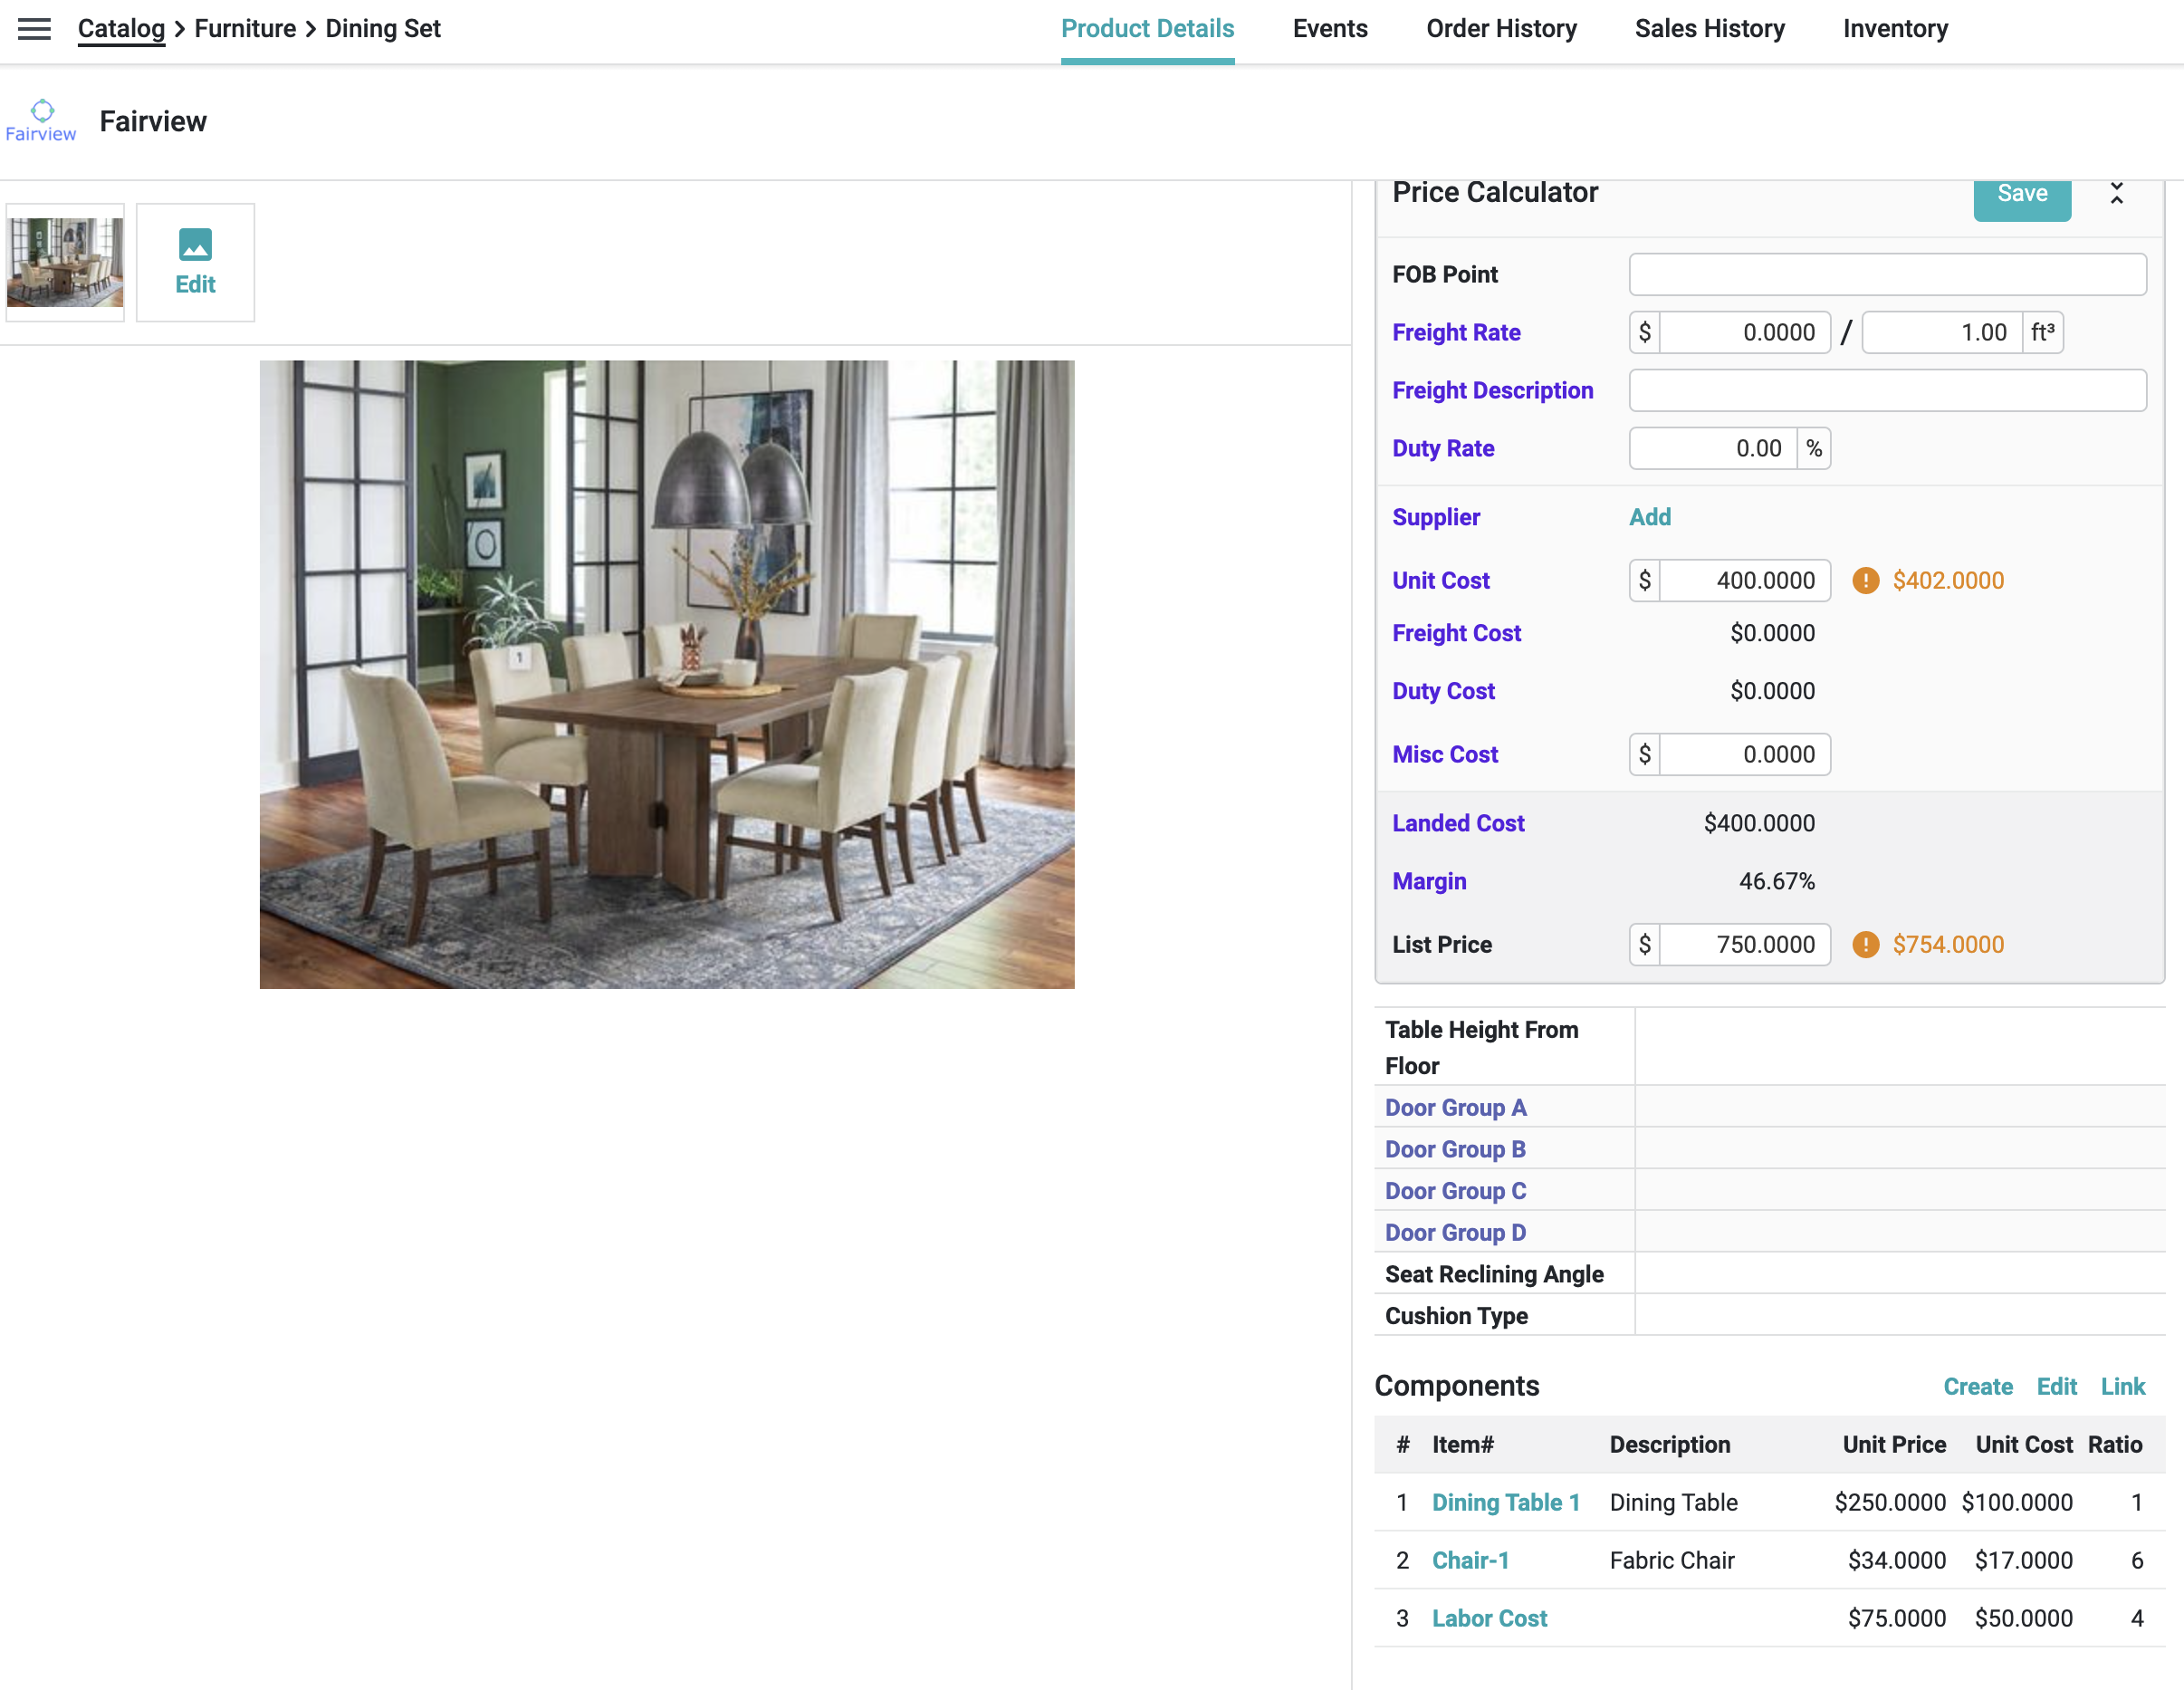Click the Edit image icon button
This screenshot has height=1690, width=2184.
(195, 262)
